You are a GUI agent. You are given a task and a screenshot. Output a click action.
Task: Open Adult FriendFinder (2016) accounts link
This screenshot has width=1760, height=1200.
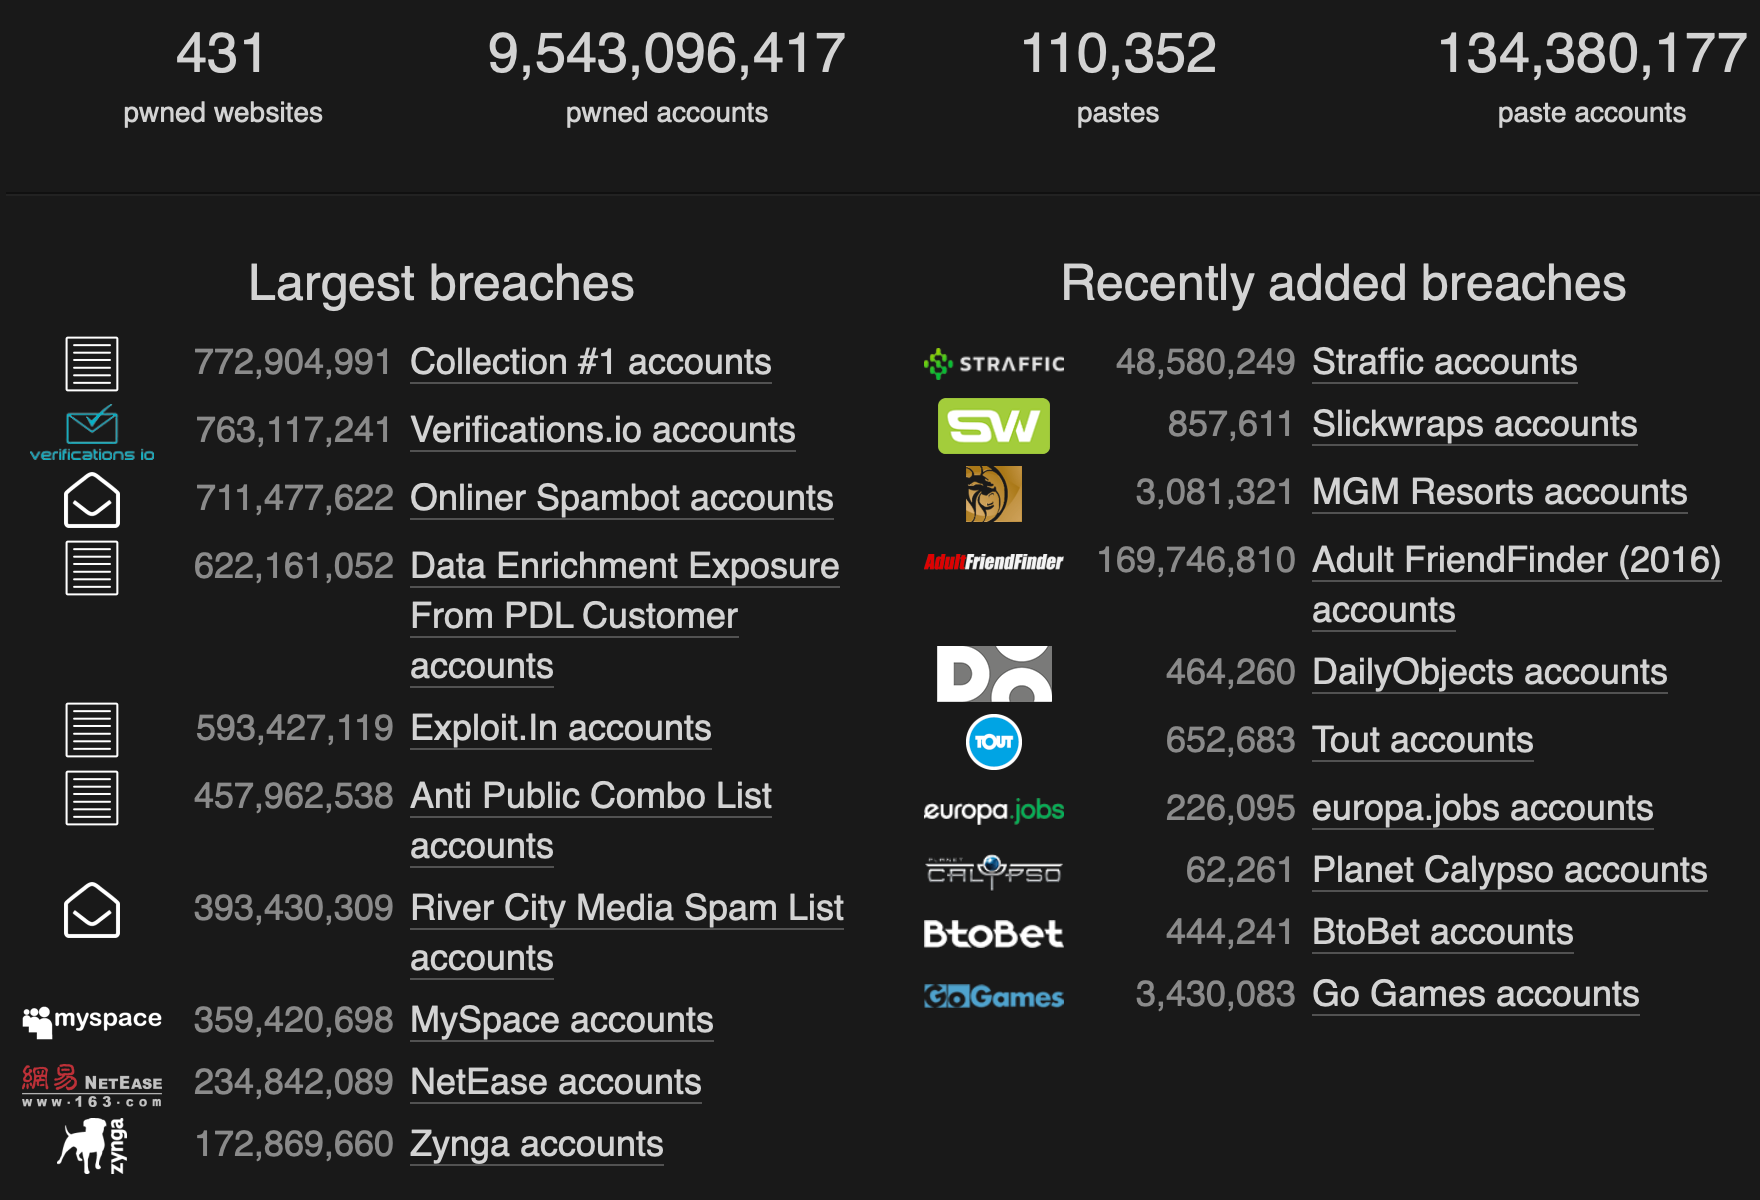1516,585
